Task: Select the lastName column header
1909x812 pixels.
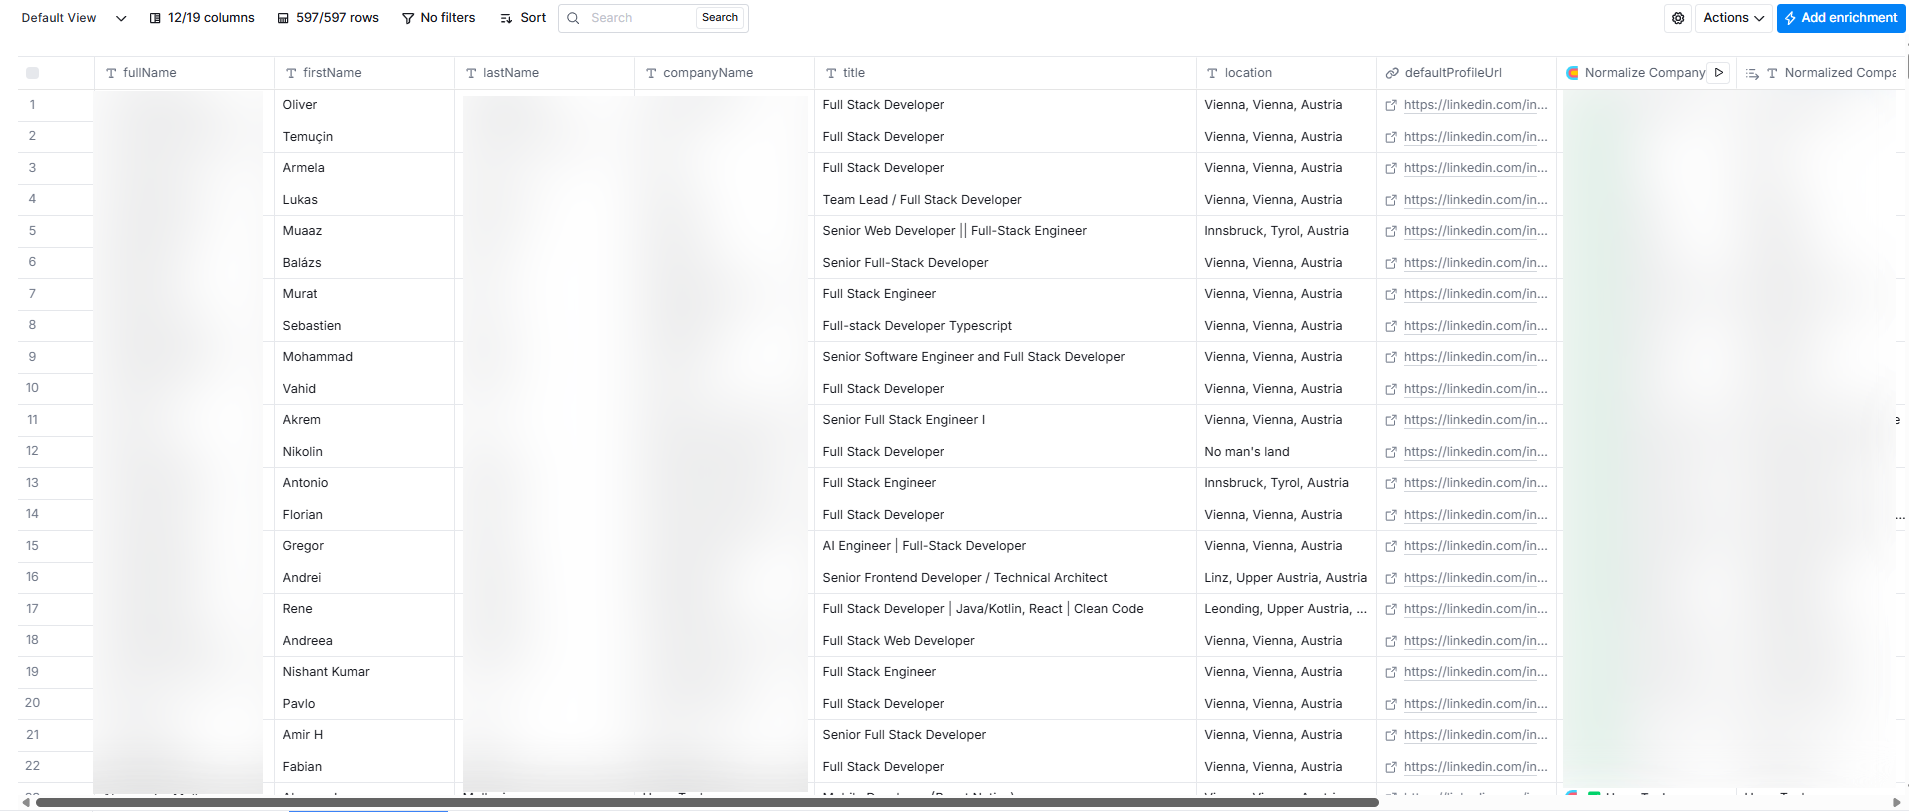Action: point(544,73)
